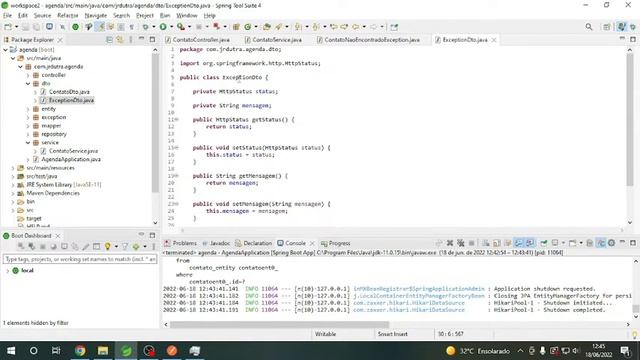The width and height of the screenshot is (640, 360).
Task: Expand the local node in Boot Dashboard
Action: click(7, 271)
